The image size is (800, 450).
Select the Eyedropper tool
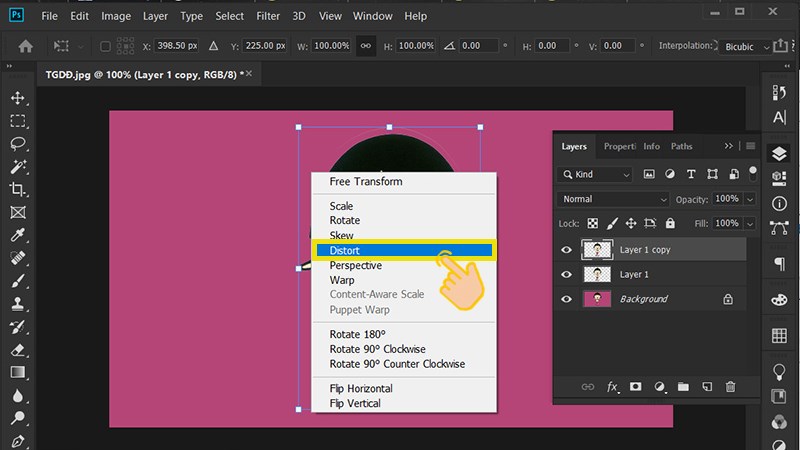tap(17, 236)
